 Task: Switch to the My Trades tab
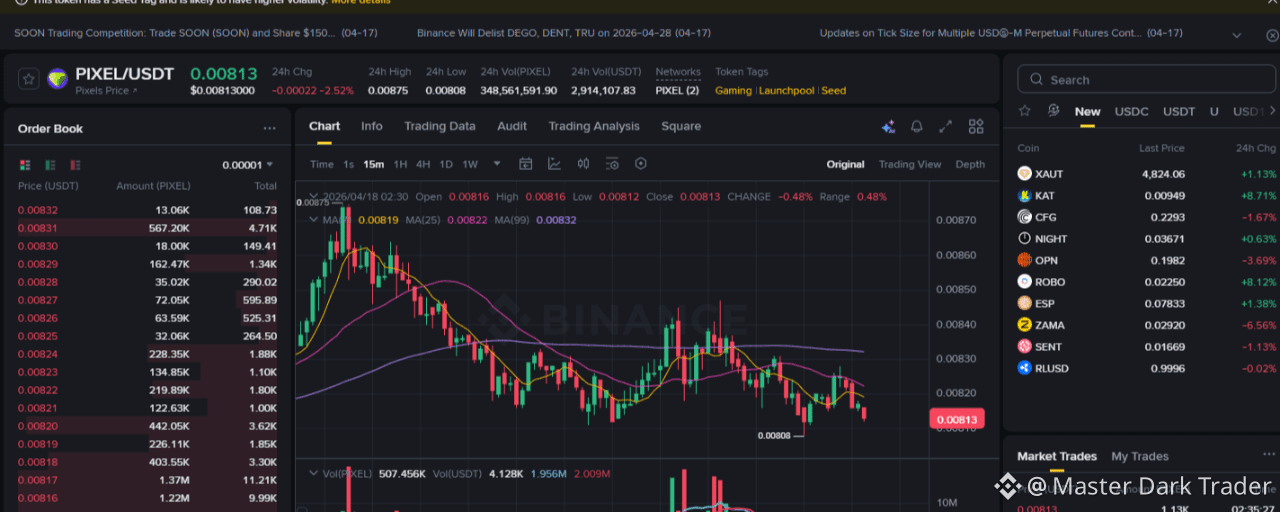point(1140,456)
